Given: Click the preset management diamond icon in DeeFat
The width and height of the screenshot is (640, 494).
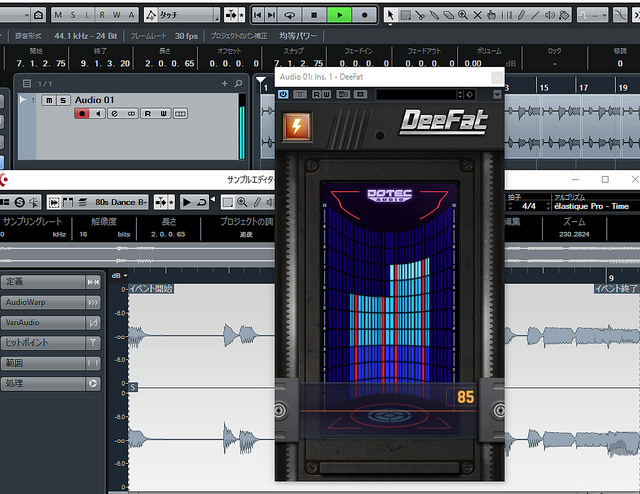Looking at the screenshot, I should click(470, 95).
